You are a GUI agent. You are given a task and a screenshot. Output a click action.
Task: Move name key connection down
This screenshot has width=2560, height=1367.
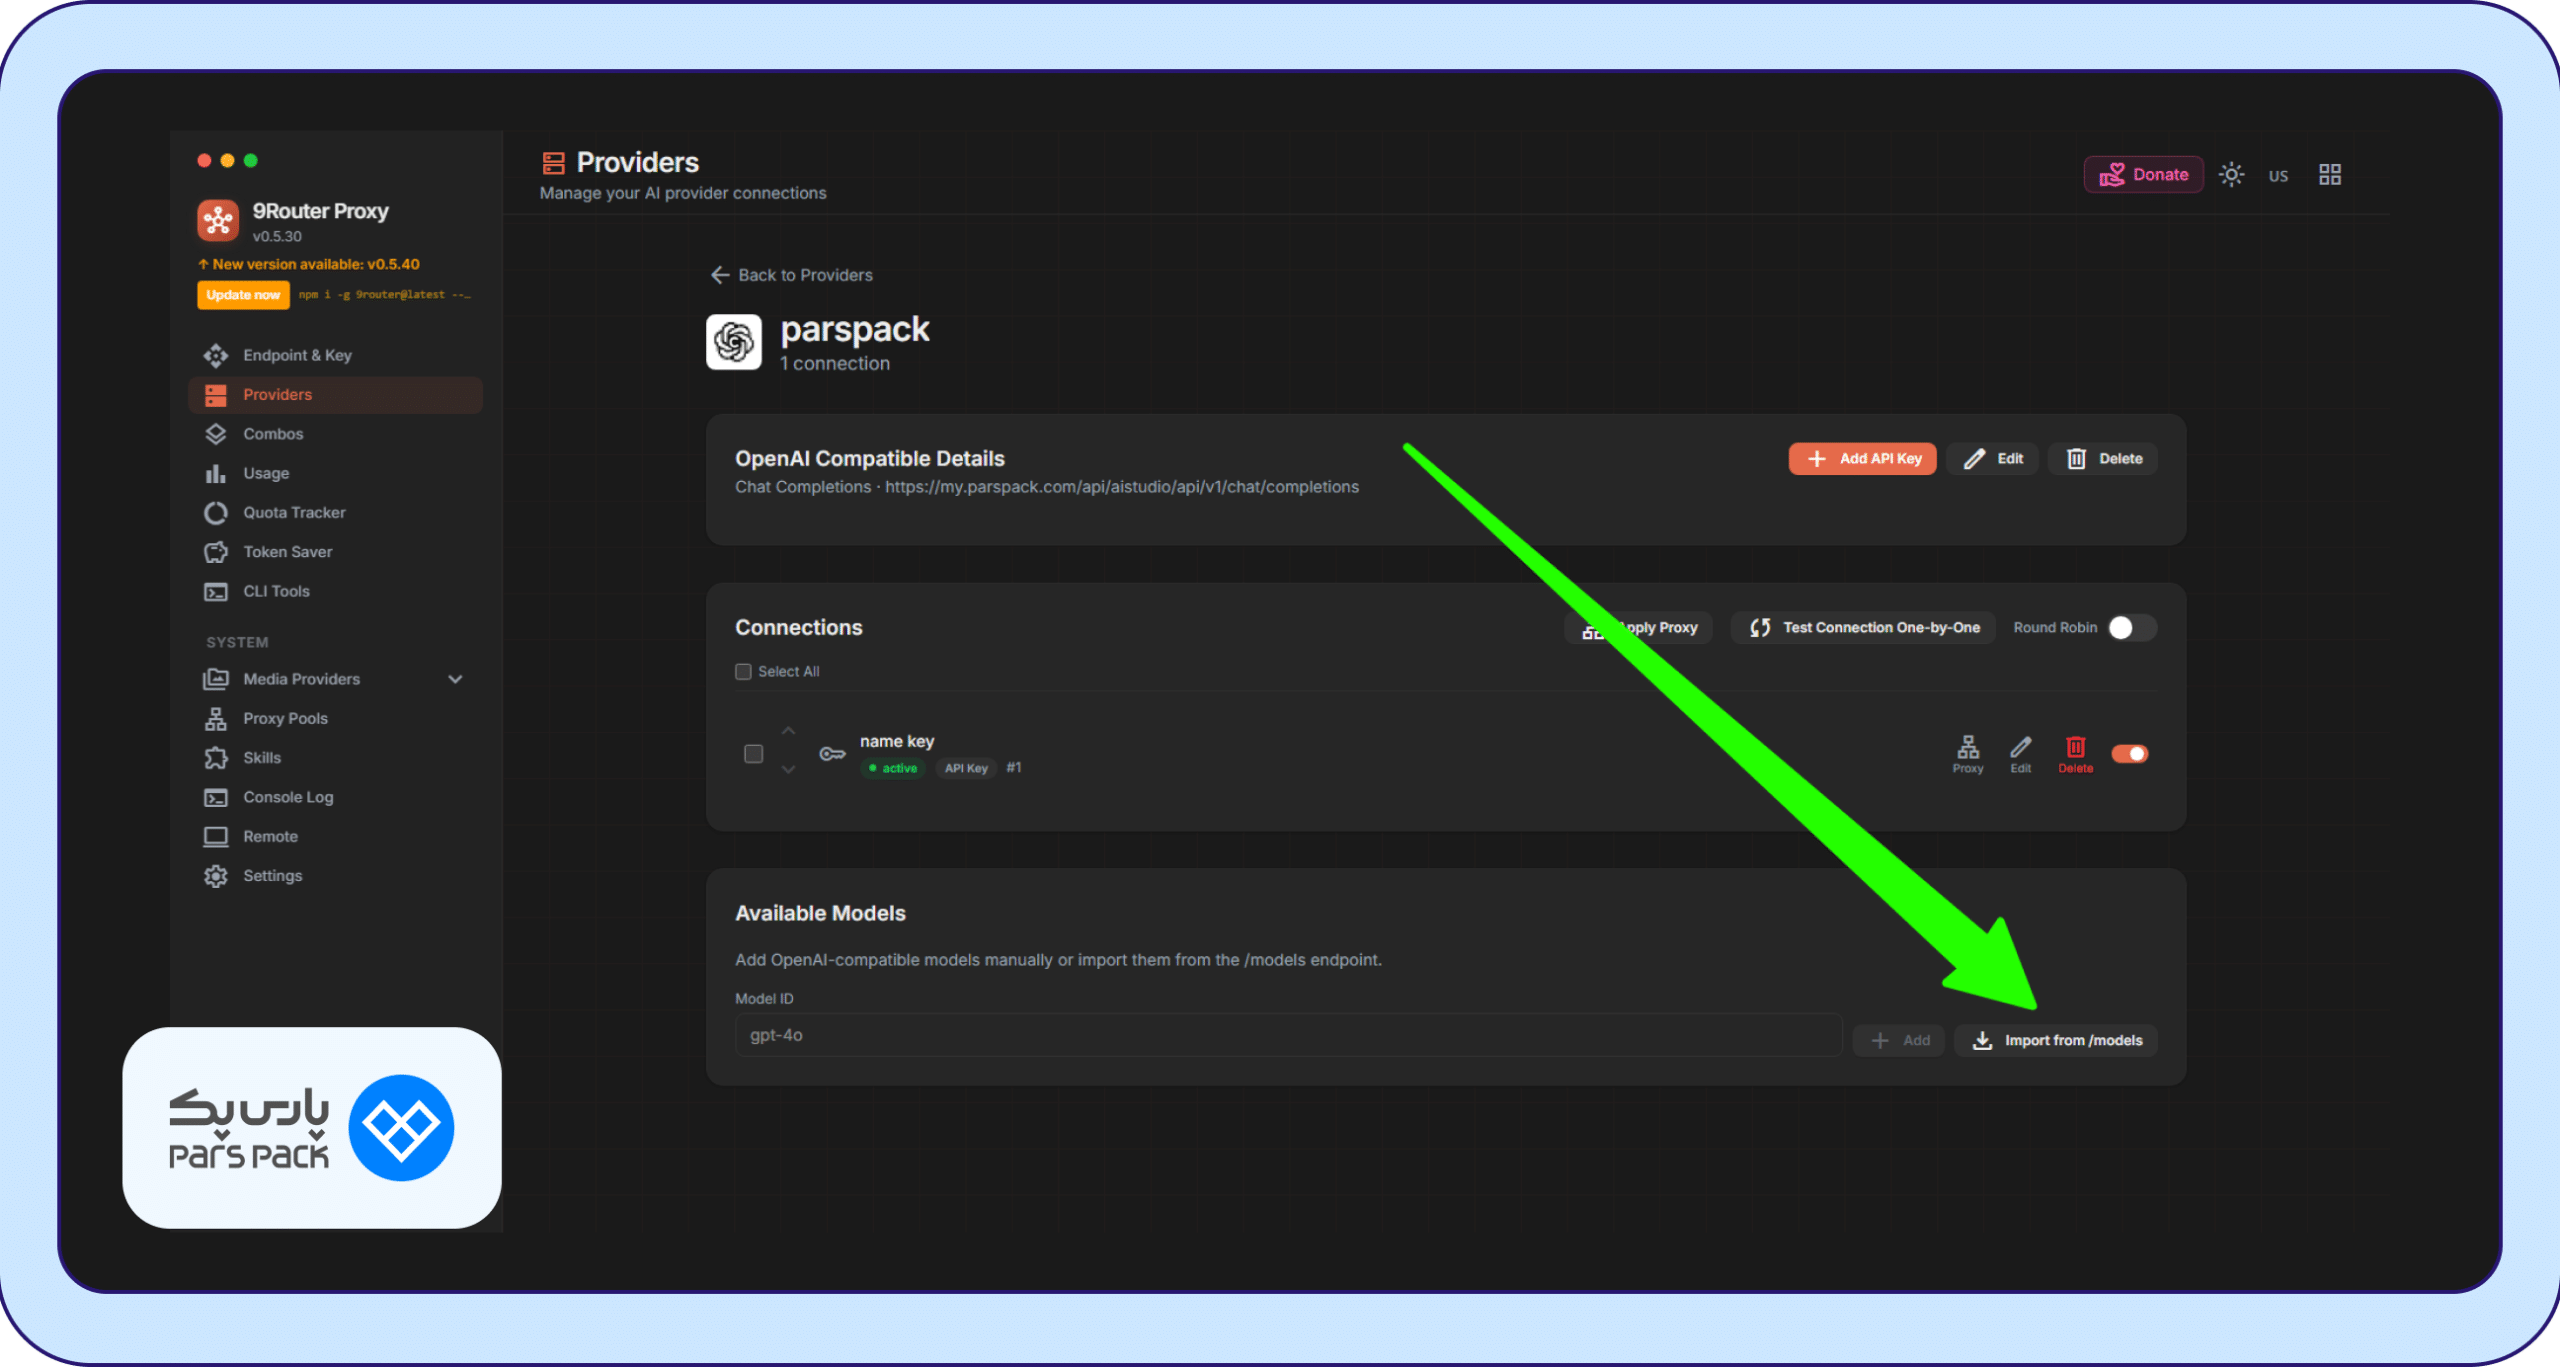click(788, 770)
